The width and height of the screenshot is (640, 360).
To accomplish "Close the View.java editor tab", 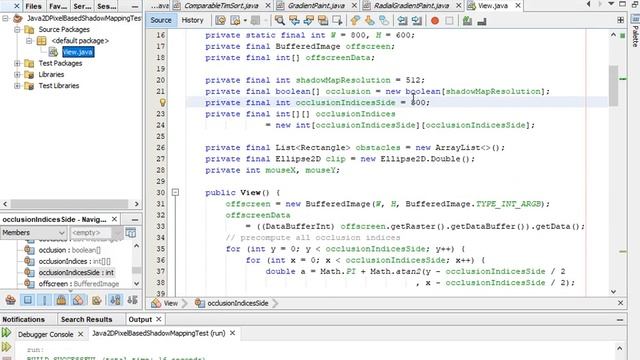I will coord(518,6).
